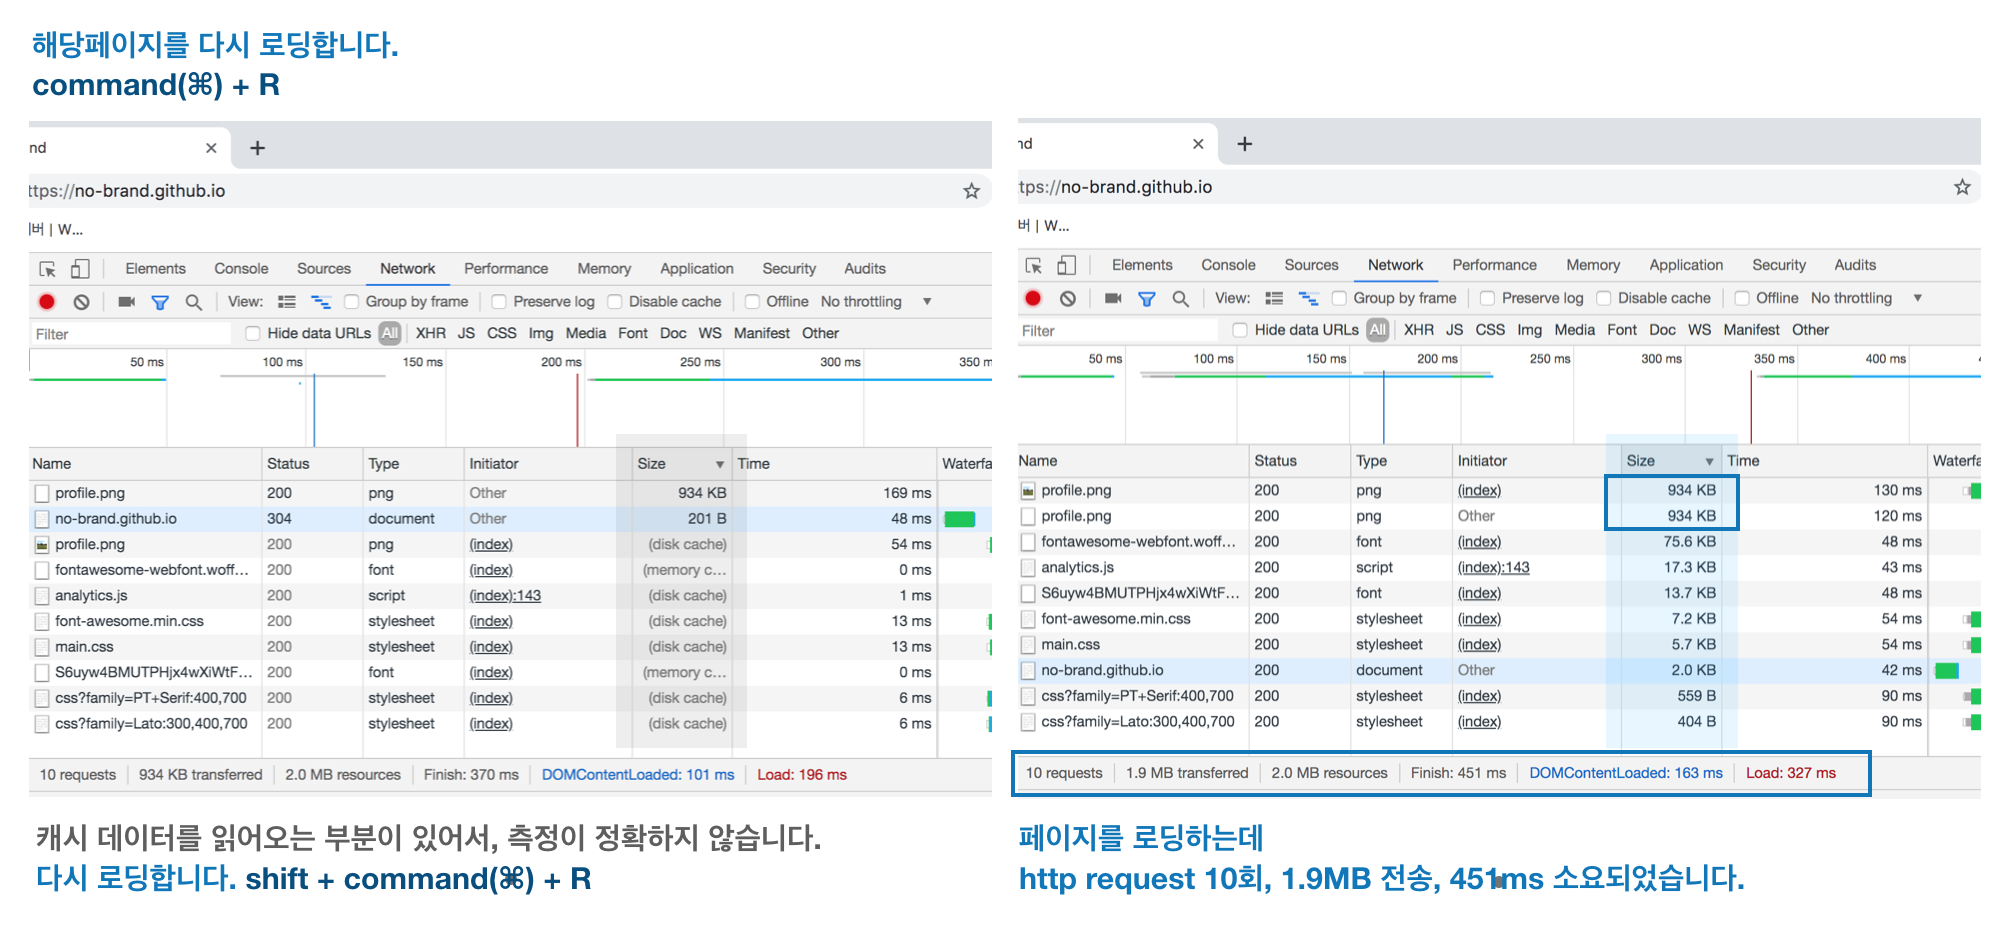Screen dimensions: 2014x942
Task: Select All filter pill in left DevTools
Action: tap(390, 333)
